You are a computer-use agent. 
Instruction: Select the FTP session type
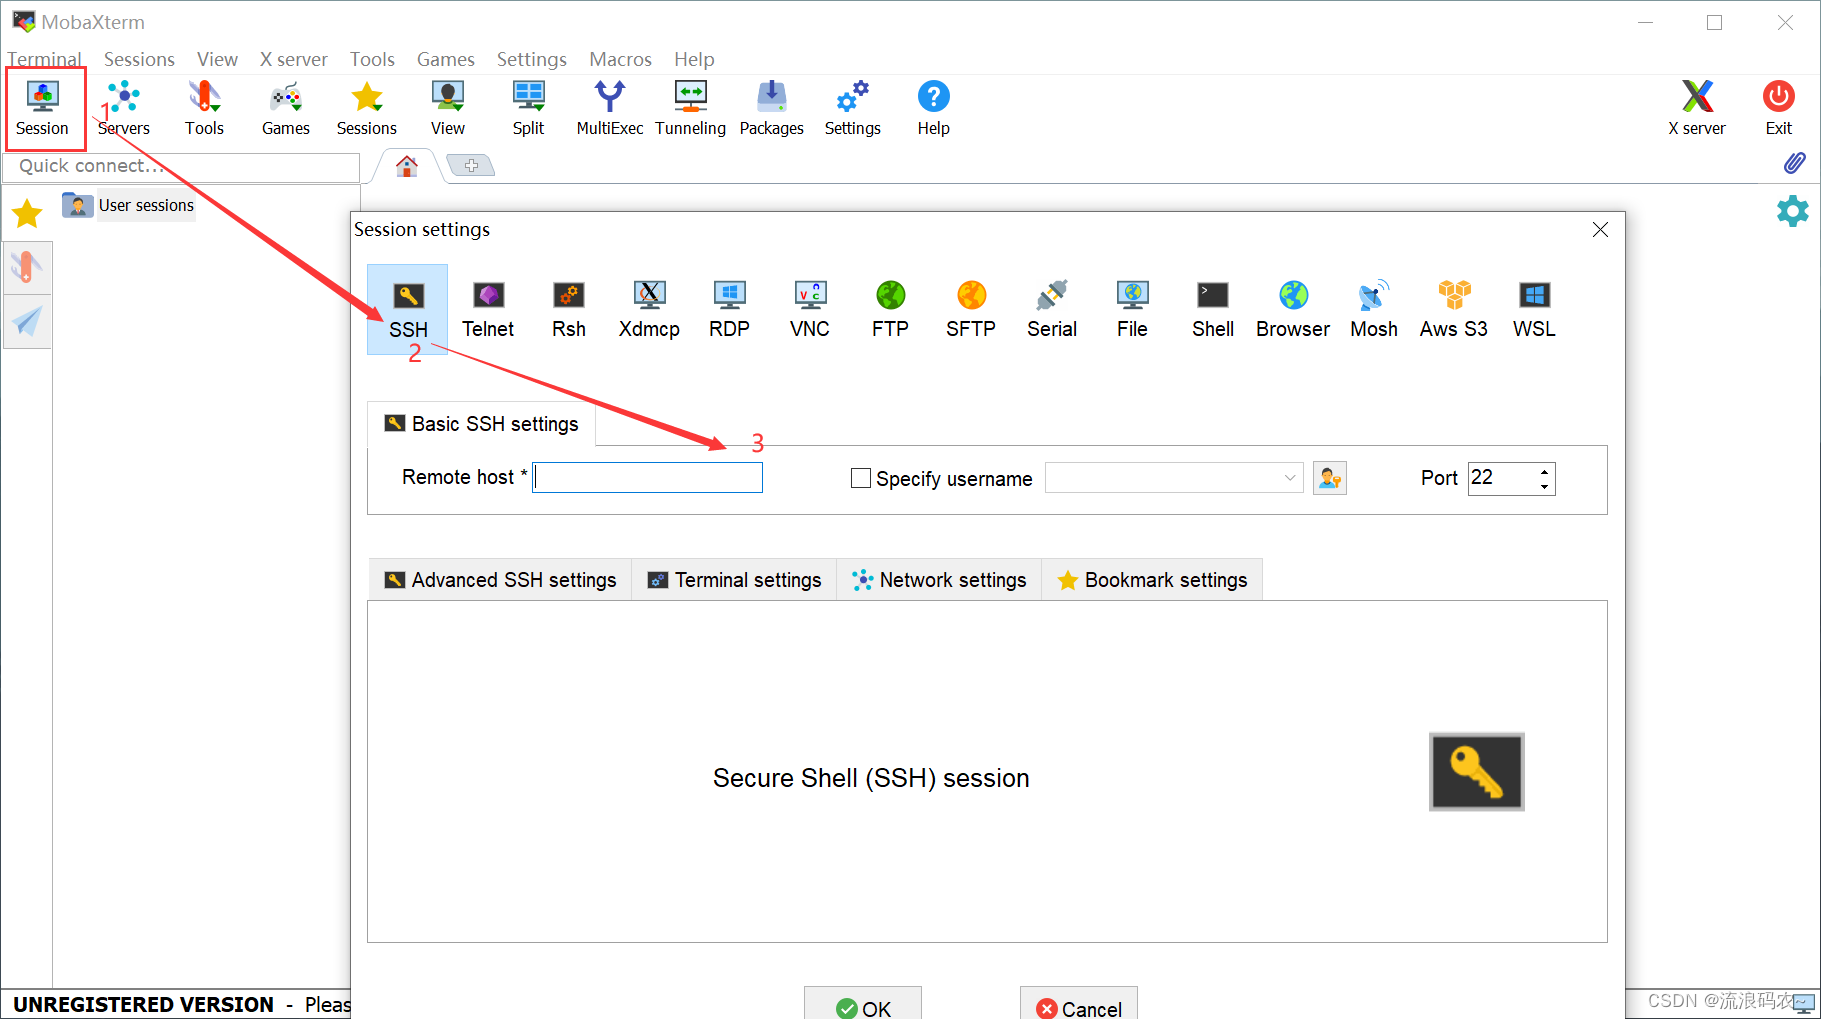pos(890,309)
